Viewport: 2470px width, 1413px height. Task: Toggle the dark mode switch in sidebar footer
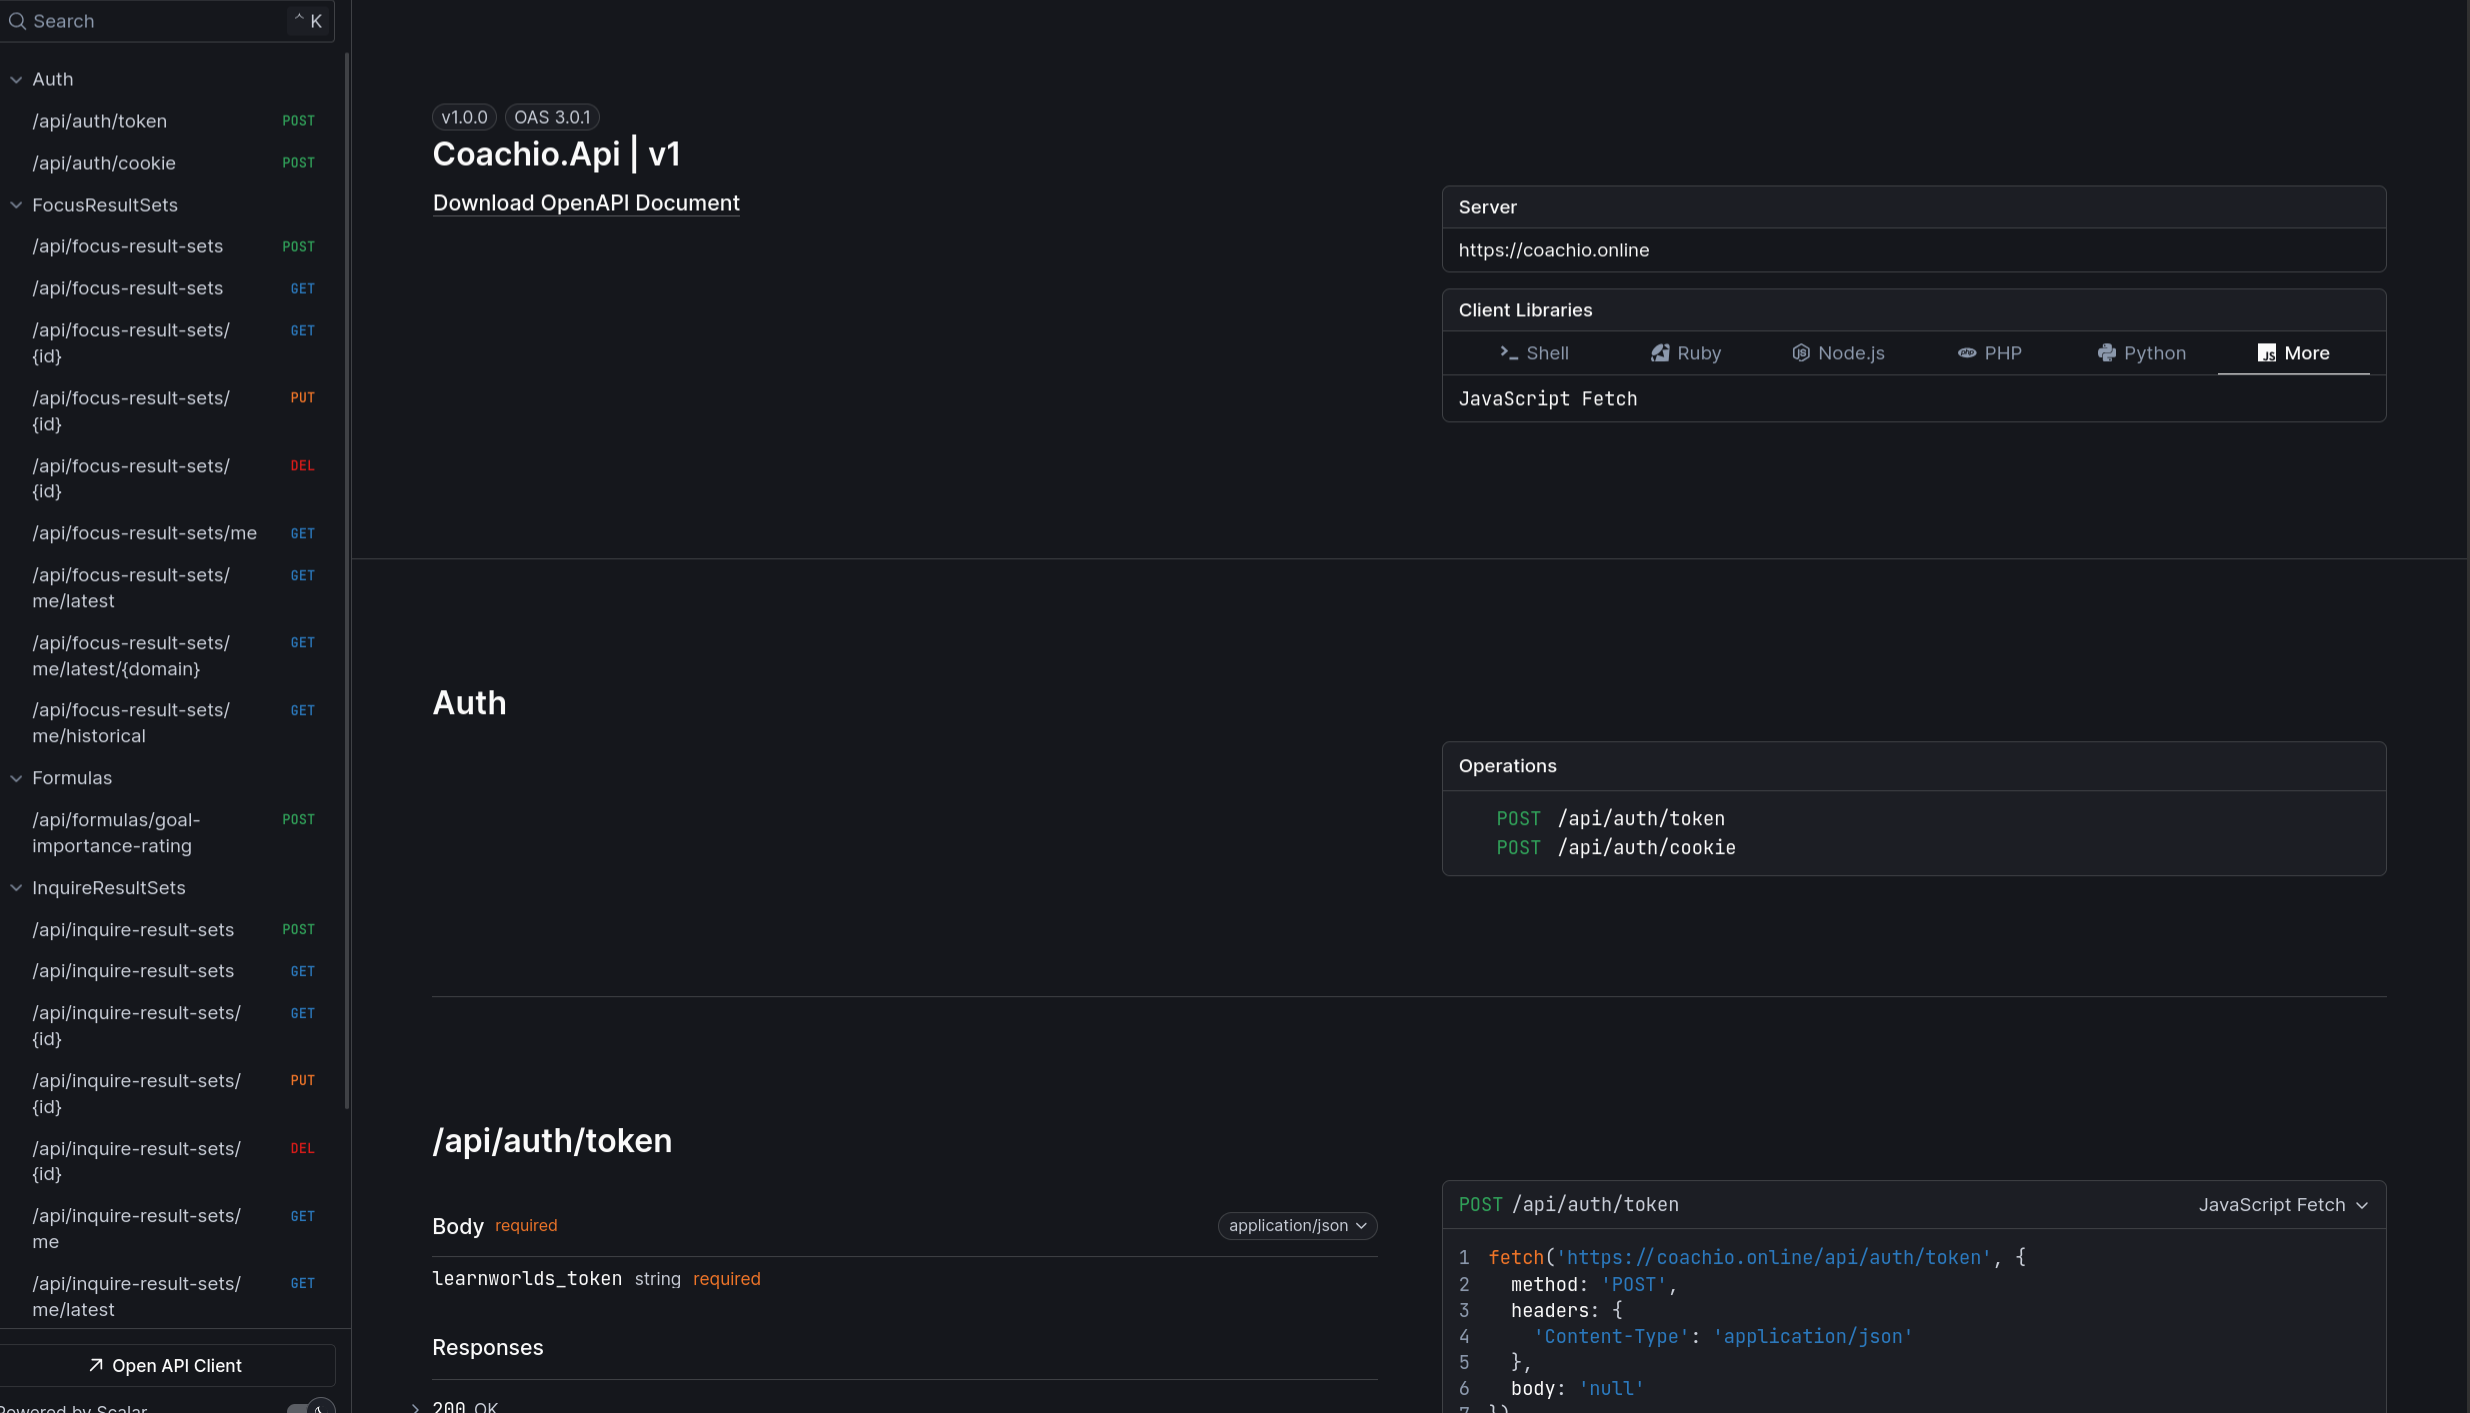click(x=311, y=1407)
